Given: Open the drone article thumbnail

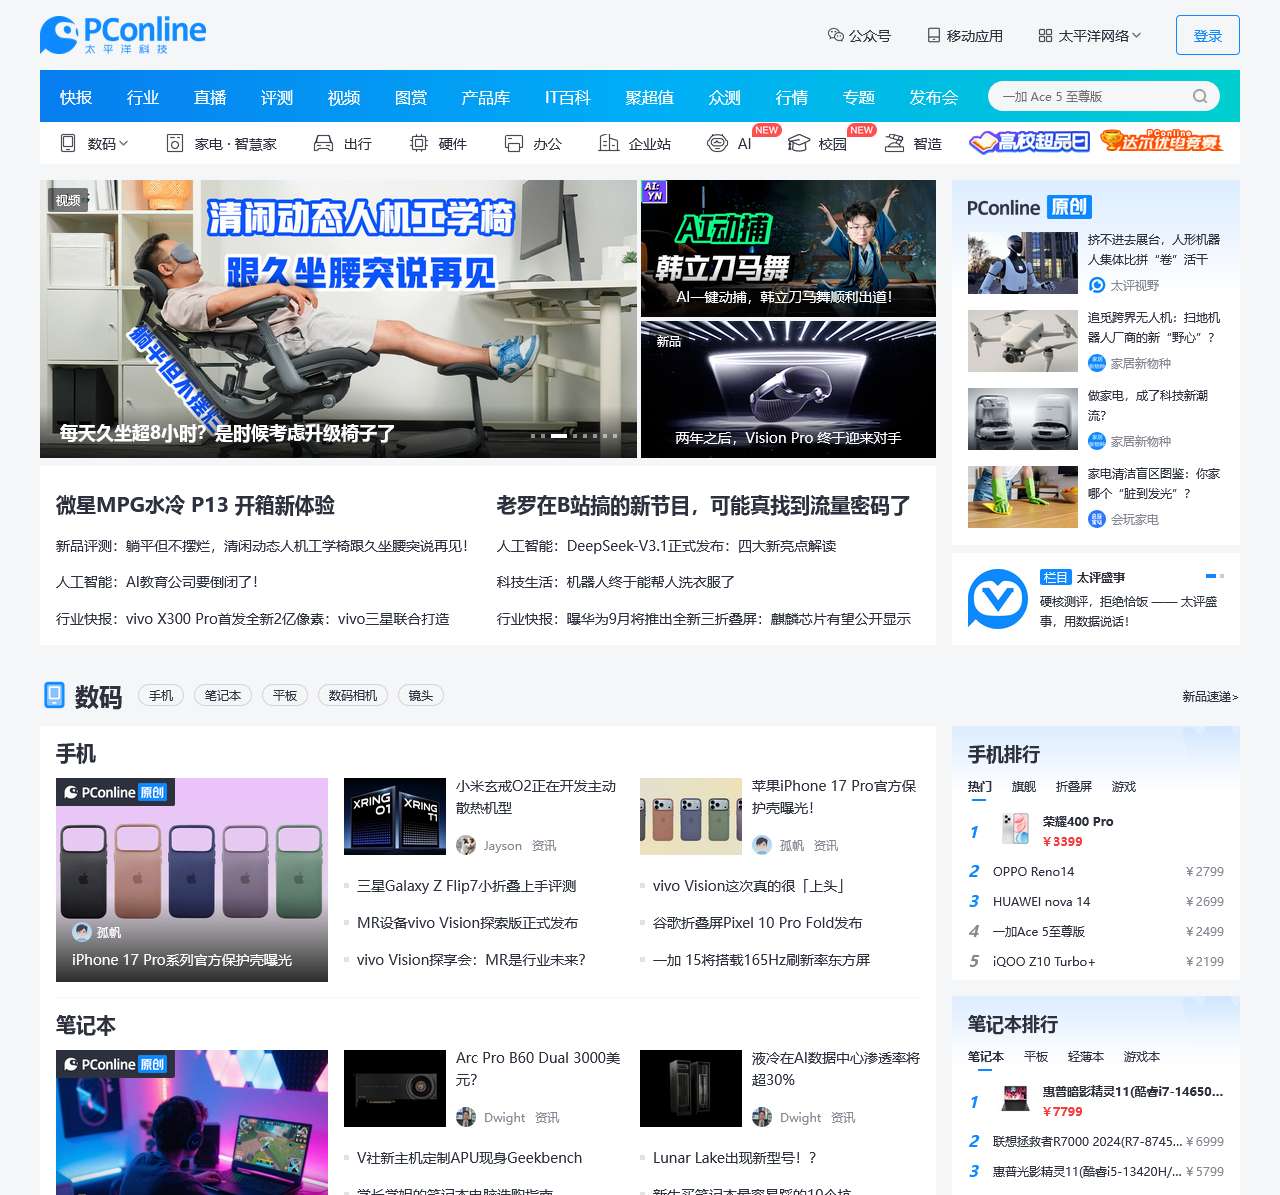Looking at the screenshot, I should [x=1023, y=341].
